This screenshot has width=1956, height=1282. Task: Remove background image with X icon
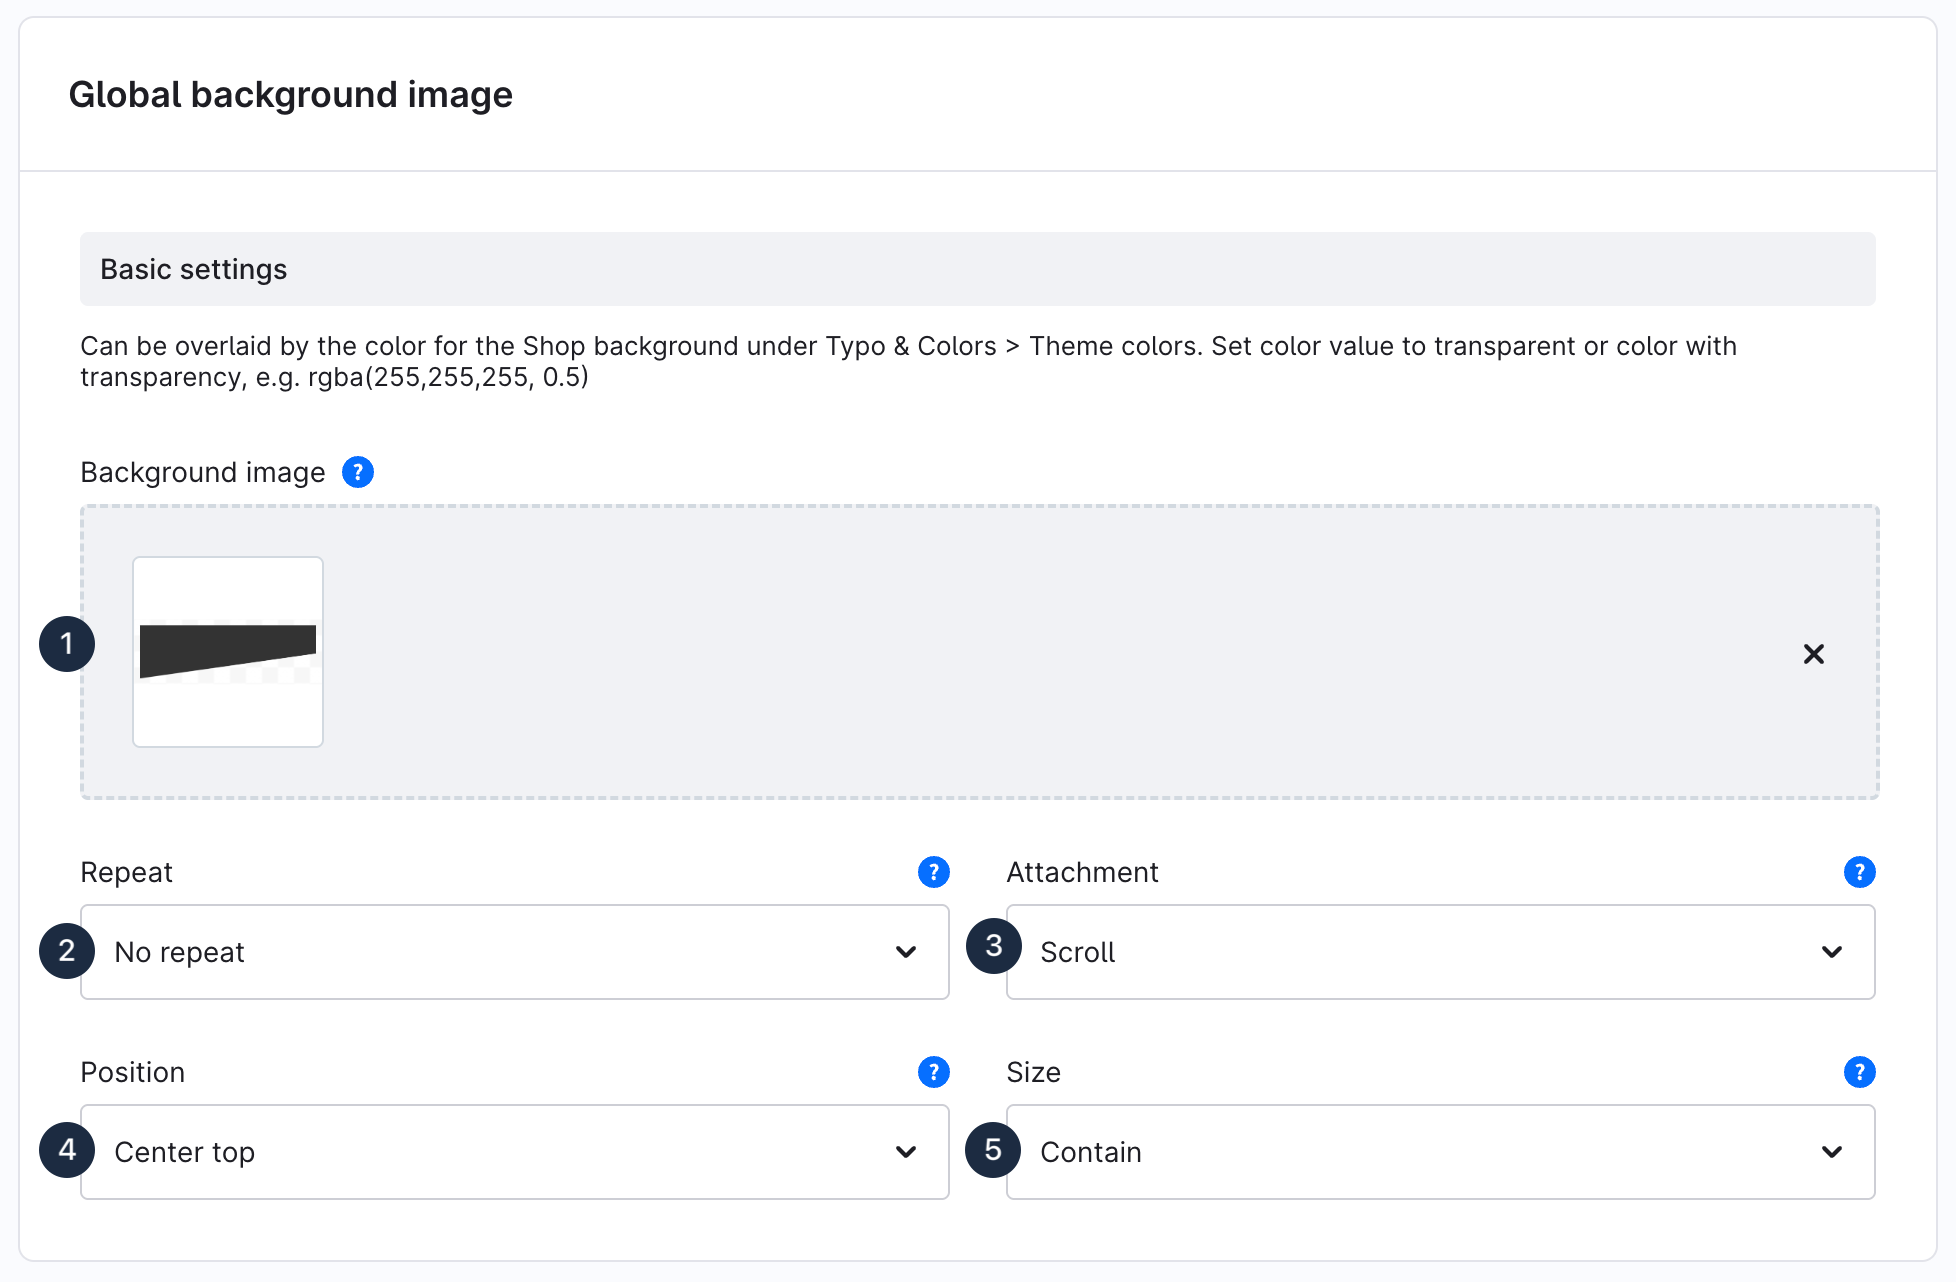coord(1813,654)
